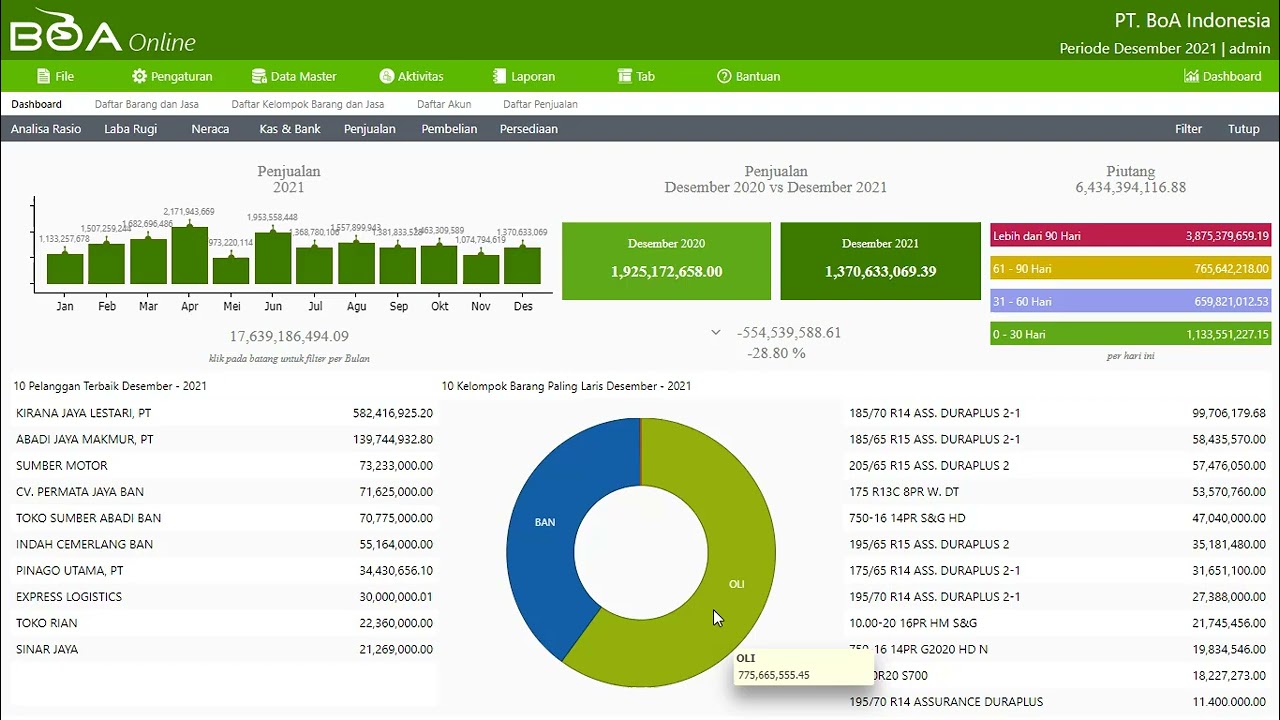Click the Bantuan question mark icon
This screenshot has height=720, width=1280.
(724, 76)
